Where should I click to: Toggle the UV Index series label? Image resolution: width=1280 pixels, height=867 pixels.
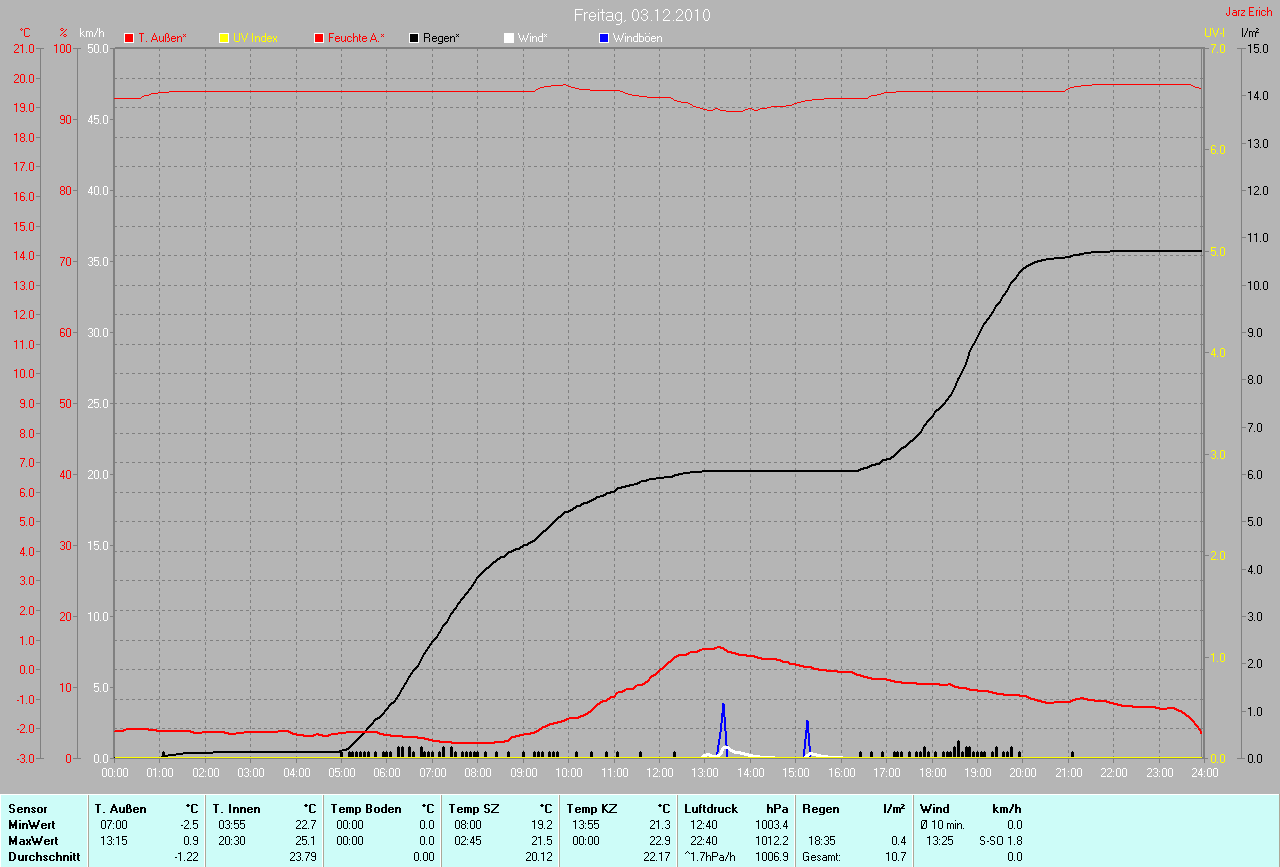point(255,38)
